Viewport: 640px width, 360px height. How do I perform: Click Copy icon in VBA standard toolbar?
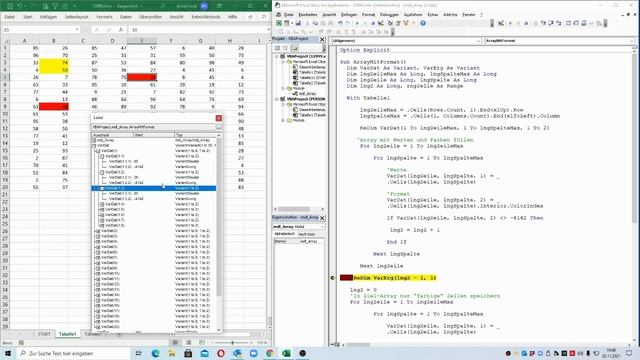click(x=315, y=23)
